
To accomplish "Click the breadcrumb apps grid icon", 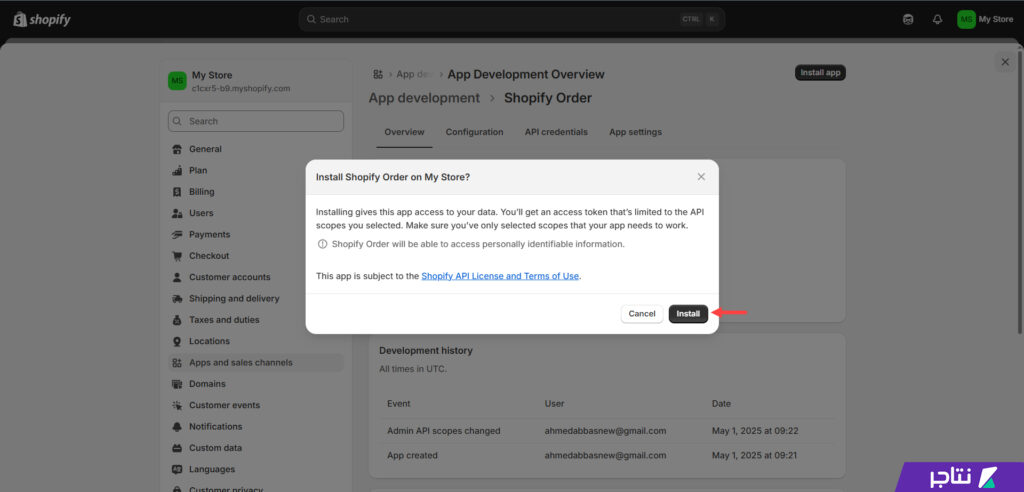I will [x=377, y=74].
